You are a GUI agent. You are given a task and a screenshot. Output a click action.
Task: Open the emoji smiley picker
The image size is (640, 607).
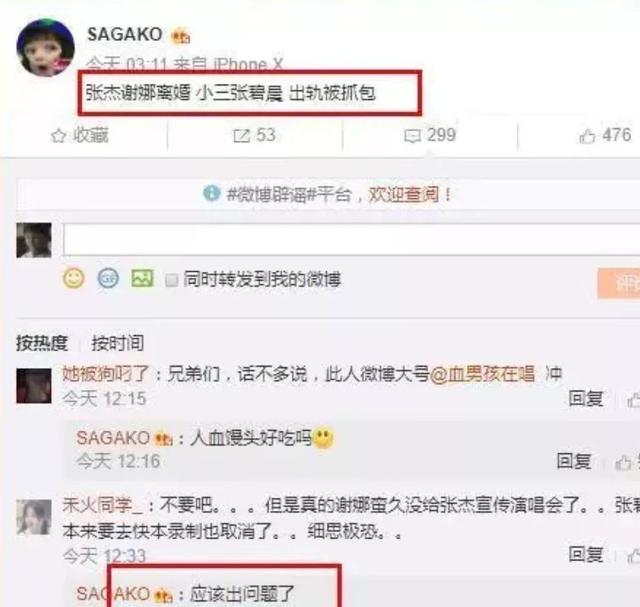pyautogui.click(x=73, y=279)
